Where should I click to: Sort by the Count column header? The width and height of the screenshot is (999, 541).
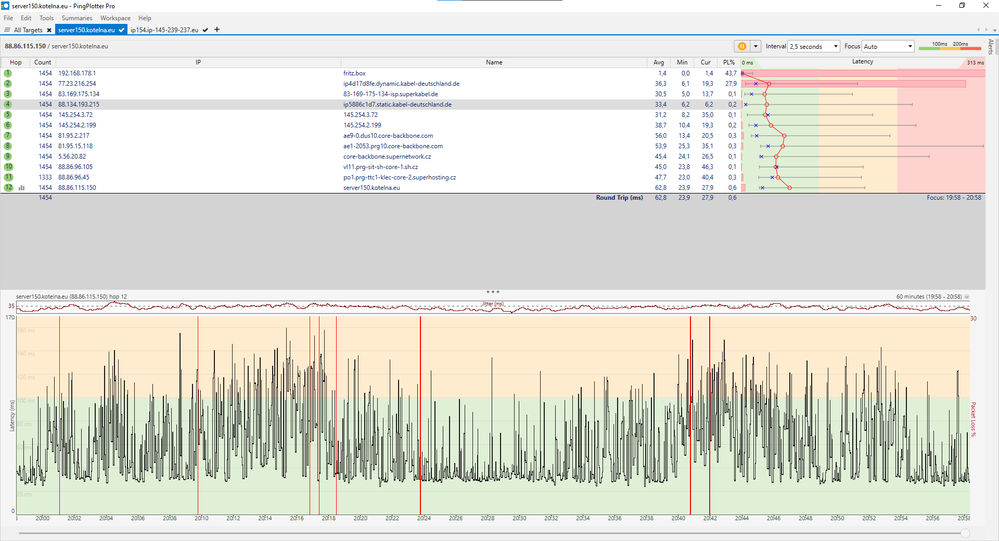(x=43, y=62)
